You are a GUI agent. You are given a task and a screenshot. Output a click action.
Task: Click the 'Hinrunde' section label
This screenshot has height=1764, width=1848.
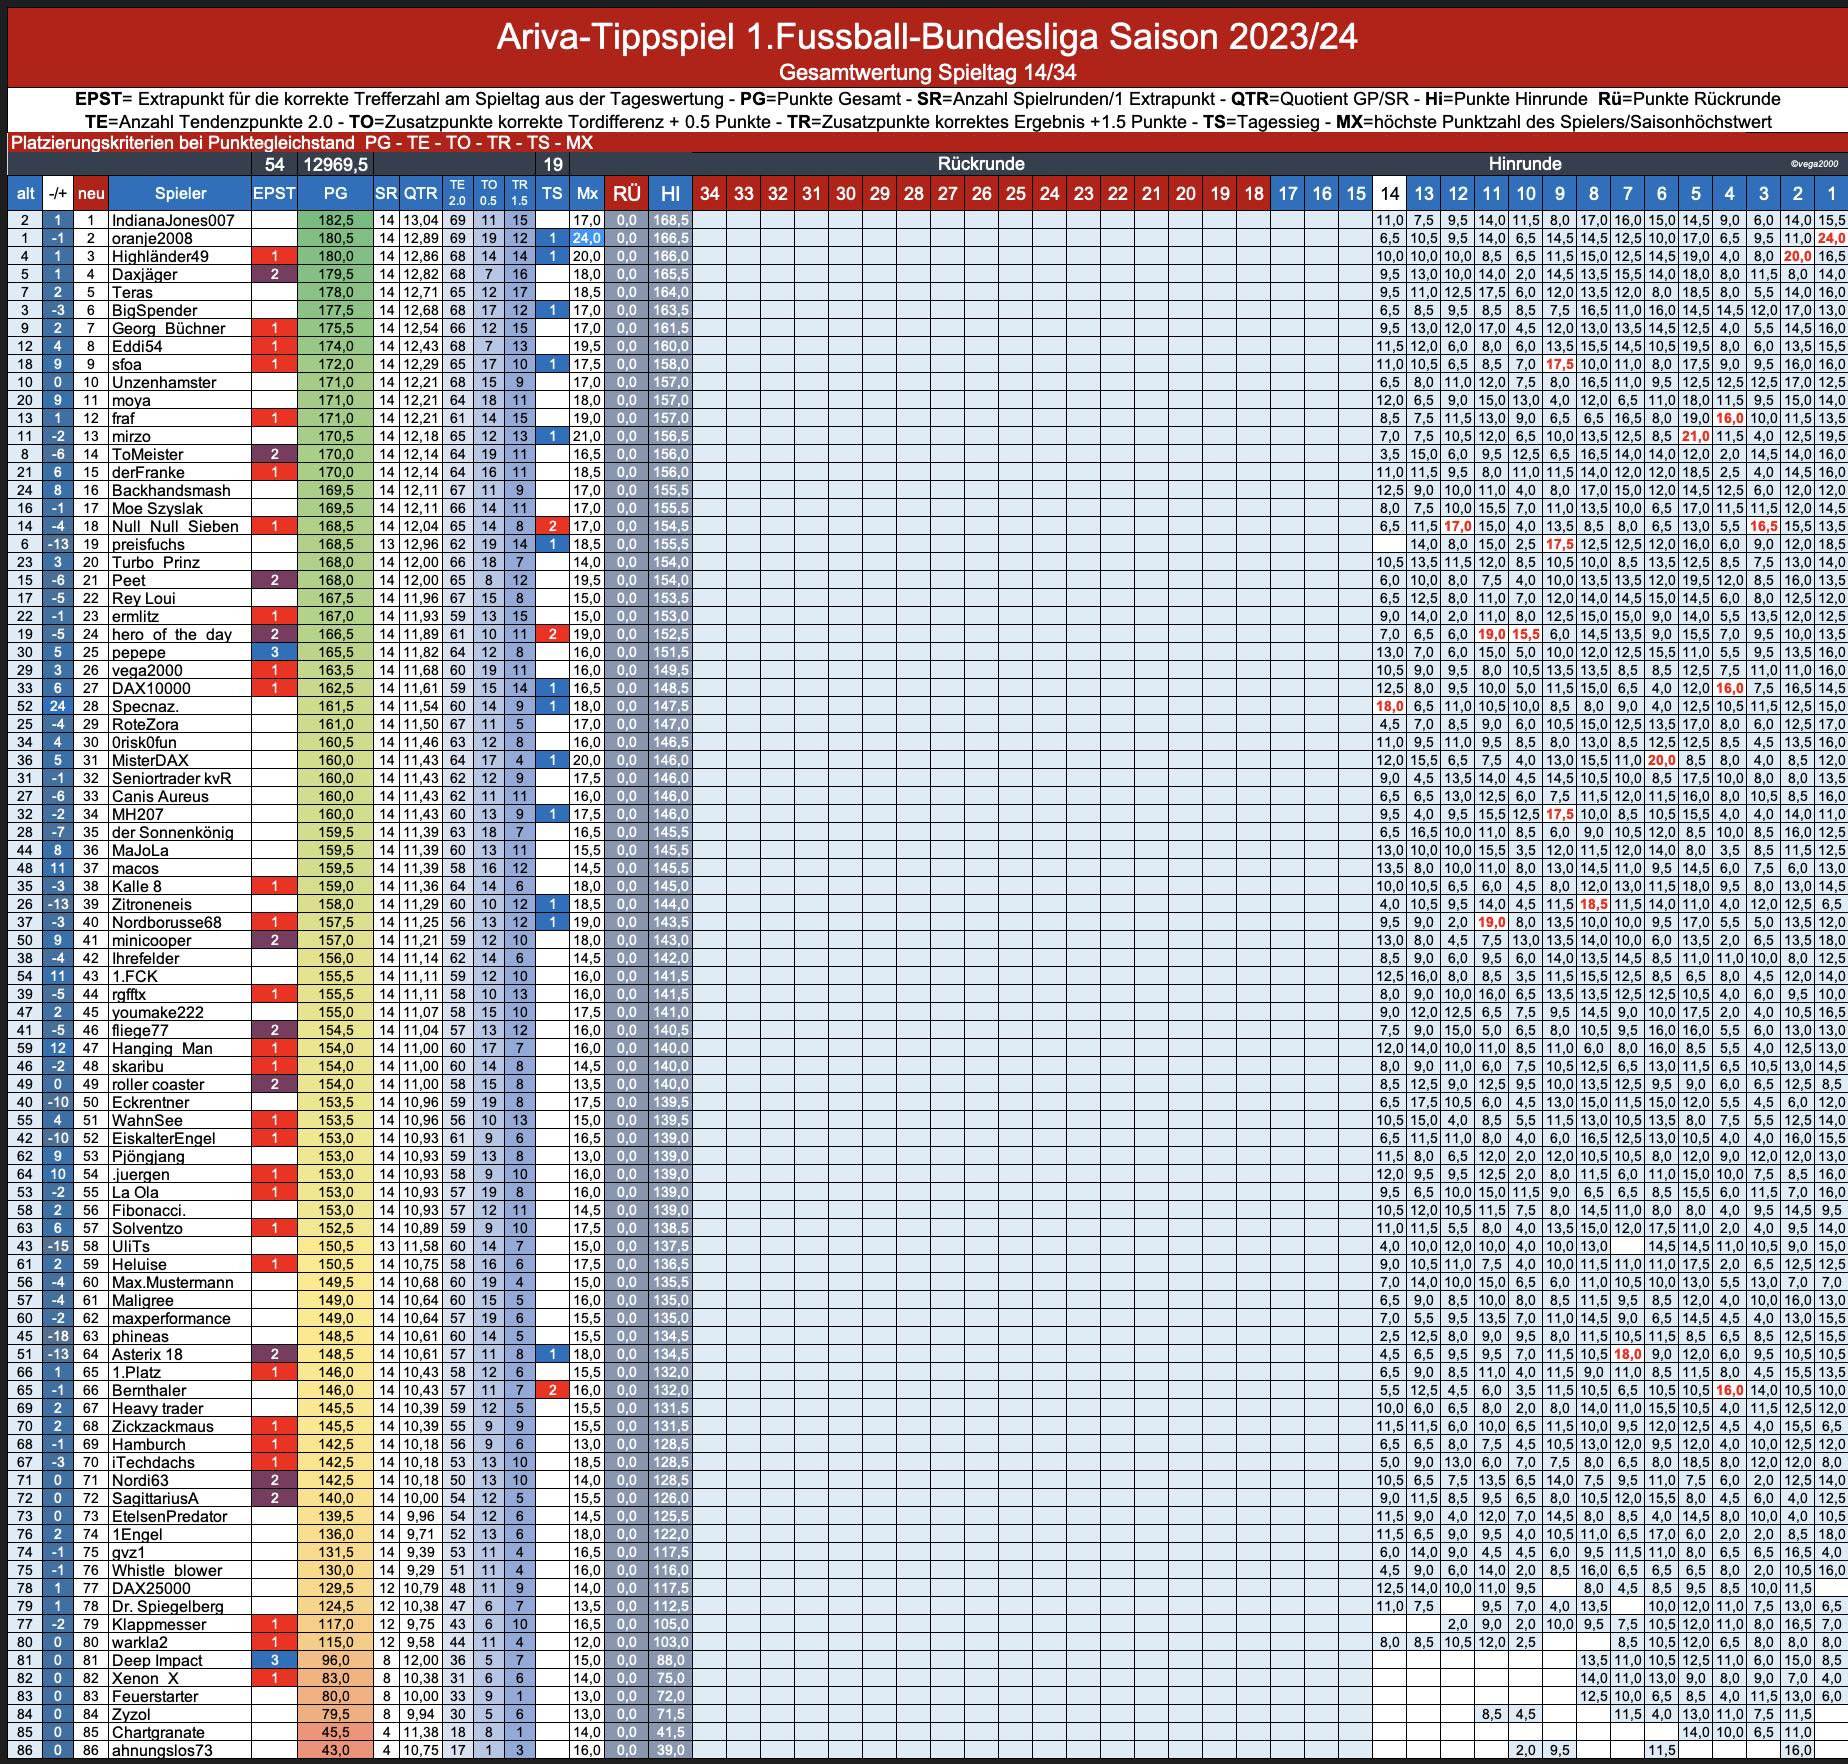point(1524,164)
